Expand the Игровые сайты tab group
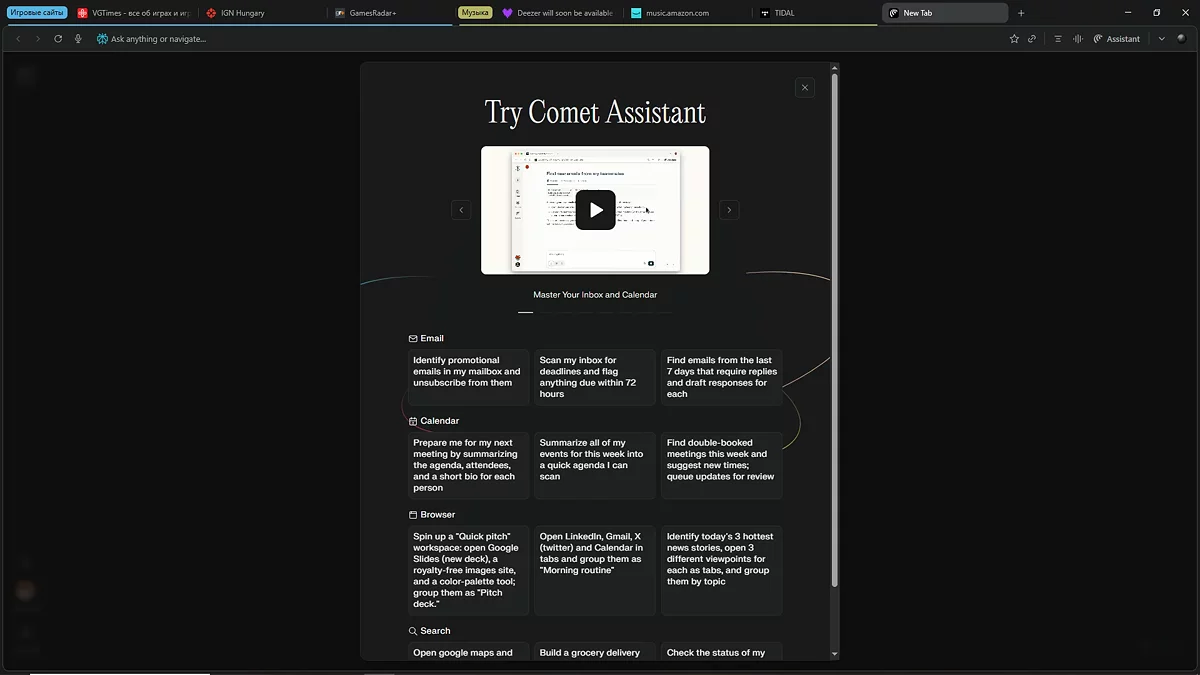This screenshot has width=1200, height=675. [37, 13]
